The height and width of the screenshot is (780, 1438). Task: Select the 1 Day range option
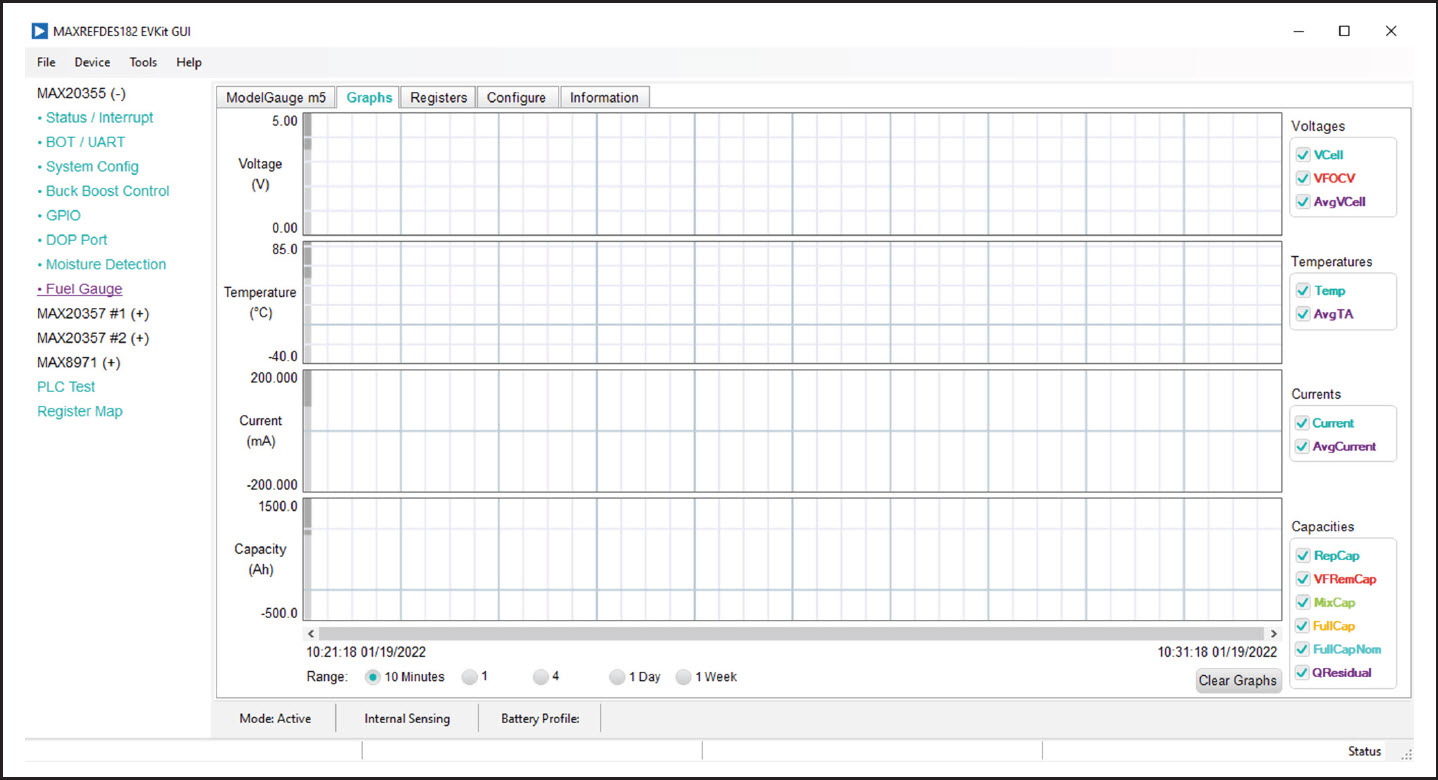click(618, 677)
